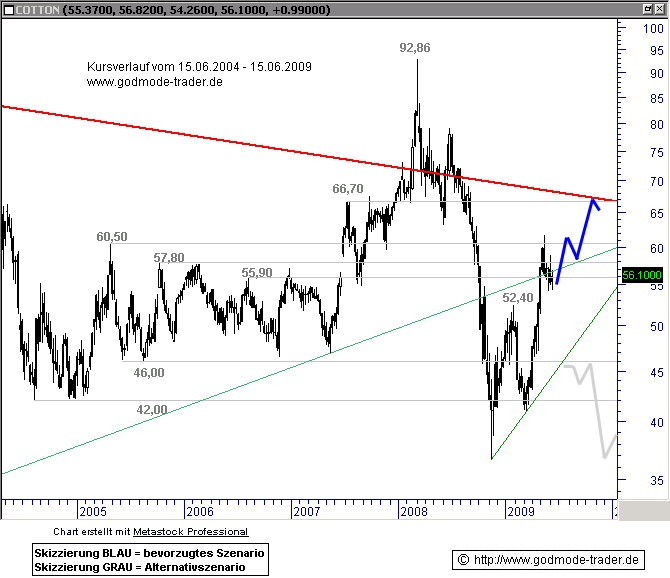Click the 75 value on price axis
The image size is (670, 578).
[x=657, y=153]
